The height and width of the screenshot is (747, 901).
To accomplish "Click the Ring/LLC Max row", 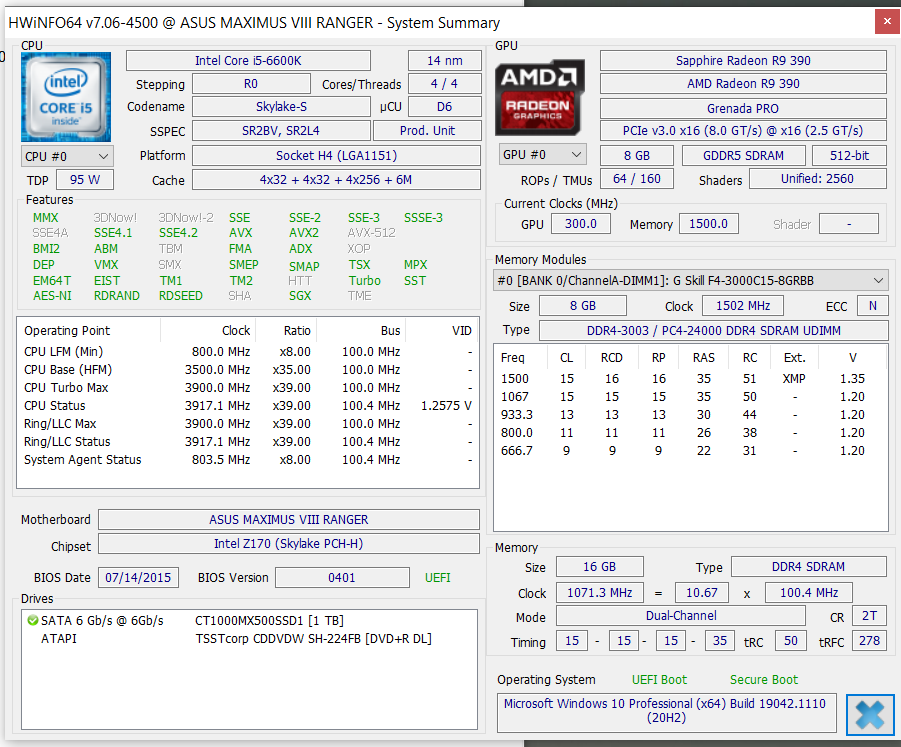I will (x=248, y=423).
